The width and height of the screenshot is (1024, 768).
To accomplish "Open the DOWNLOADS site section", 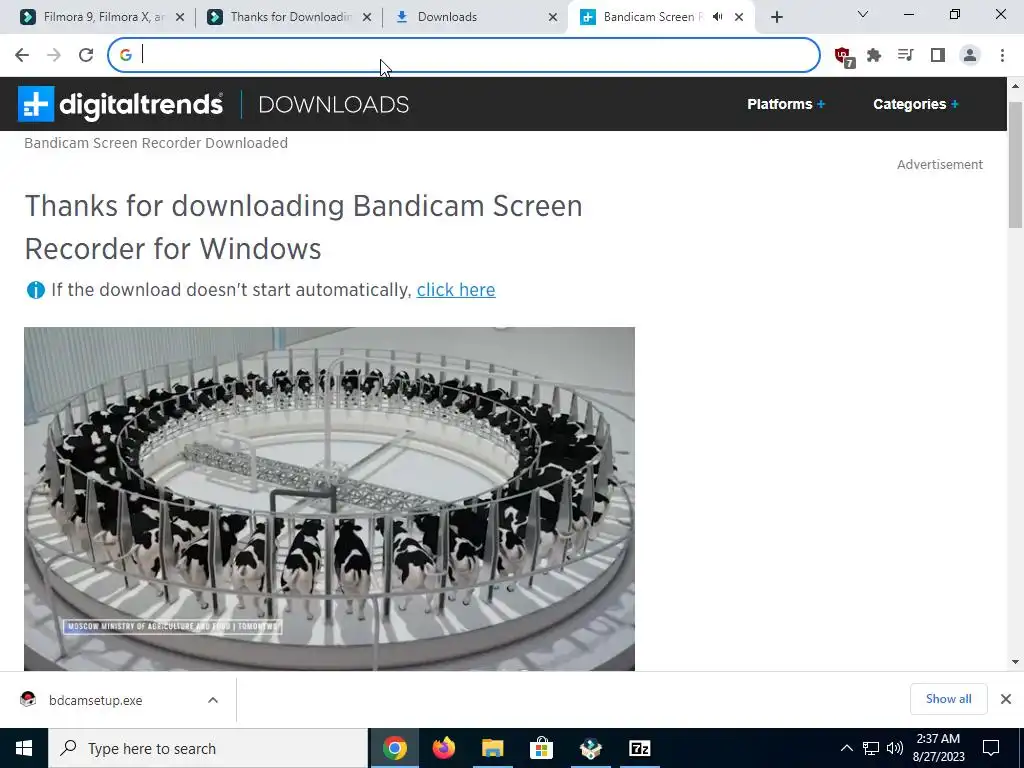I will (334, 104).
